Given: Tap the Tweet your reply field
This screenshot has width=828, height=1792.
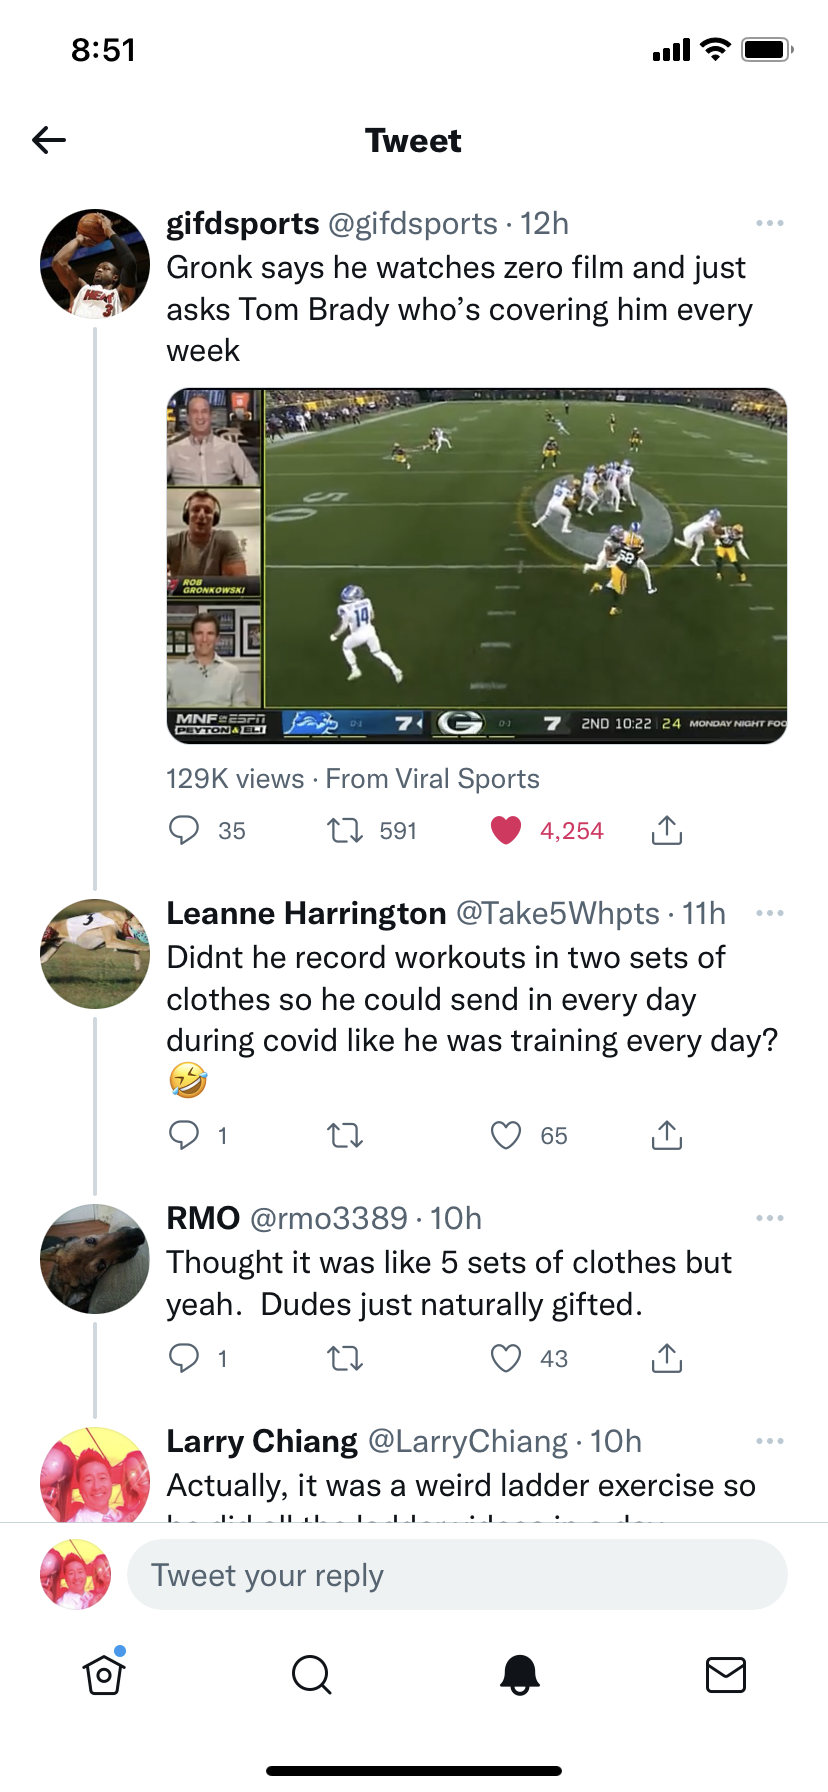Looking at the screenshot, I should tap(457, 1575).
